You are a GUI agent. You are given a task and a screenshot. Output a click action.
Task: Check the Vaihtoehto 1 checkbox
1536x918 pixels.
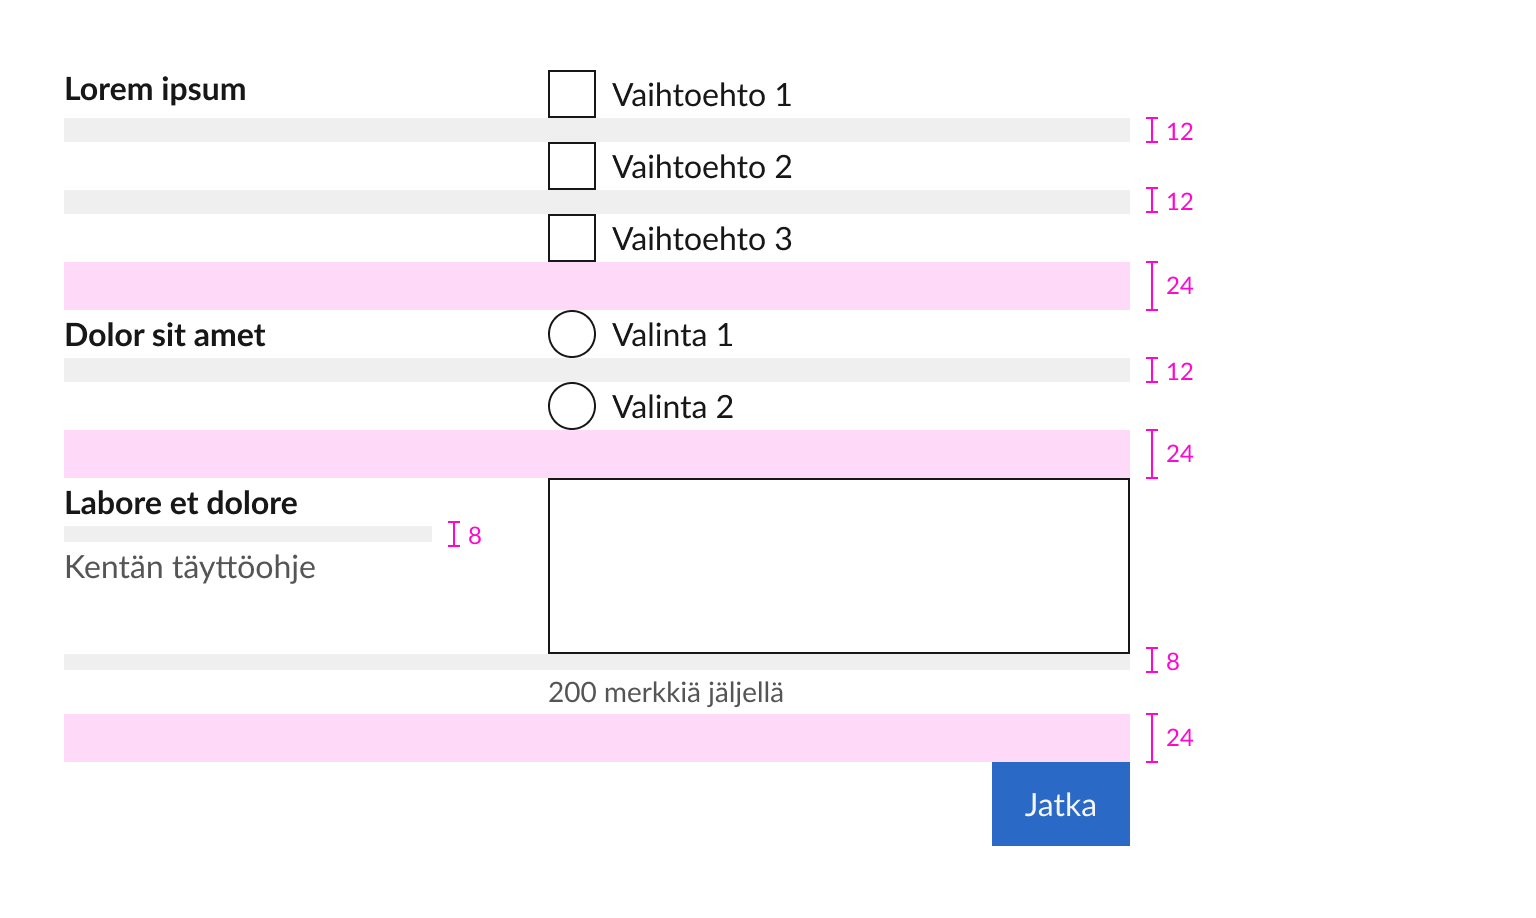point(572,94)
